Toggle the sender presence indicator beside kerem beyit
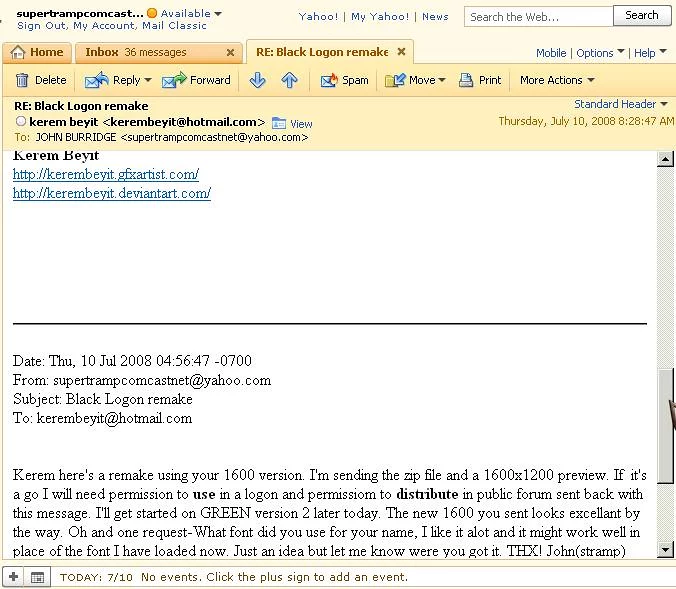 click(20, 122)
